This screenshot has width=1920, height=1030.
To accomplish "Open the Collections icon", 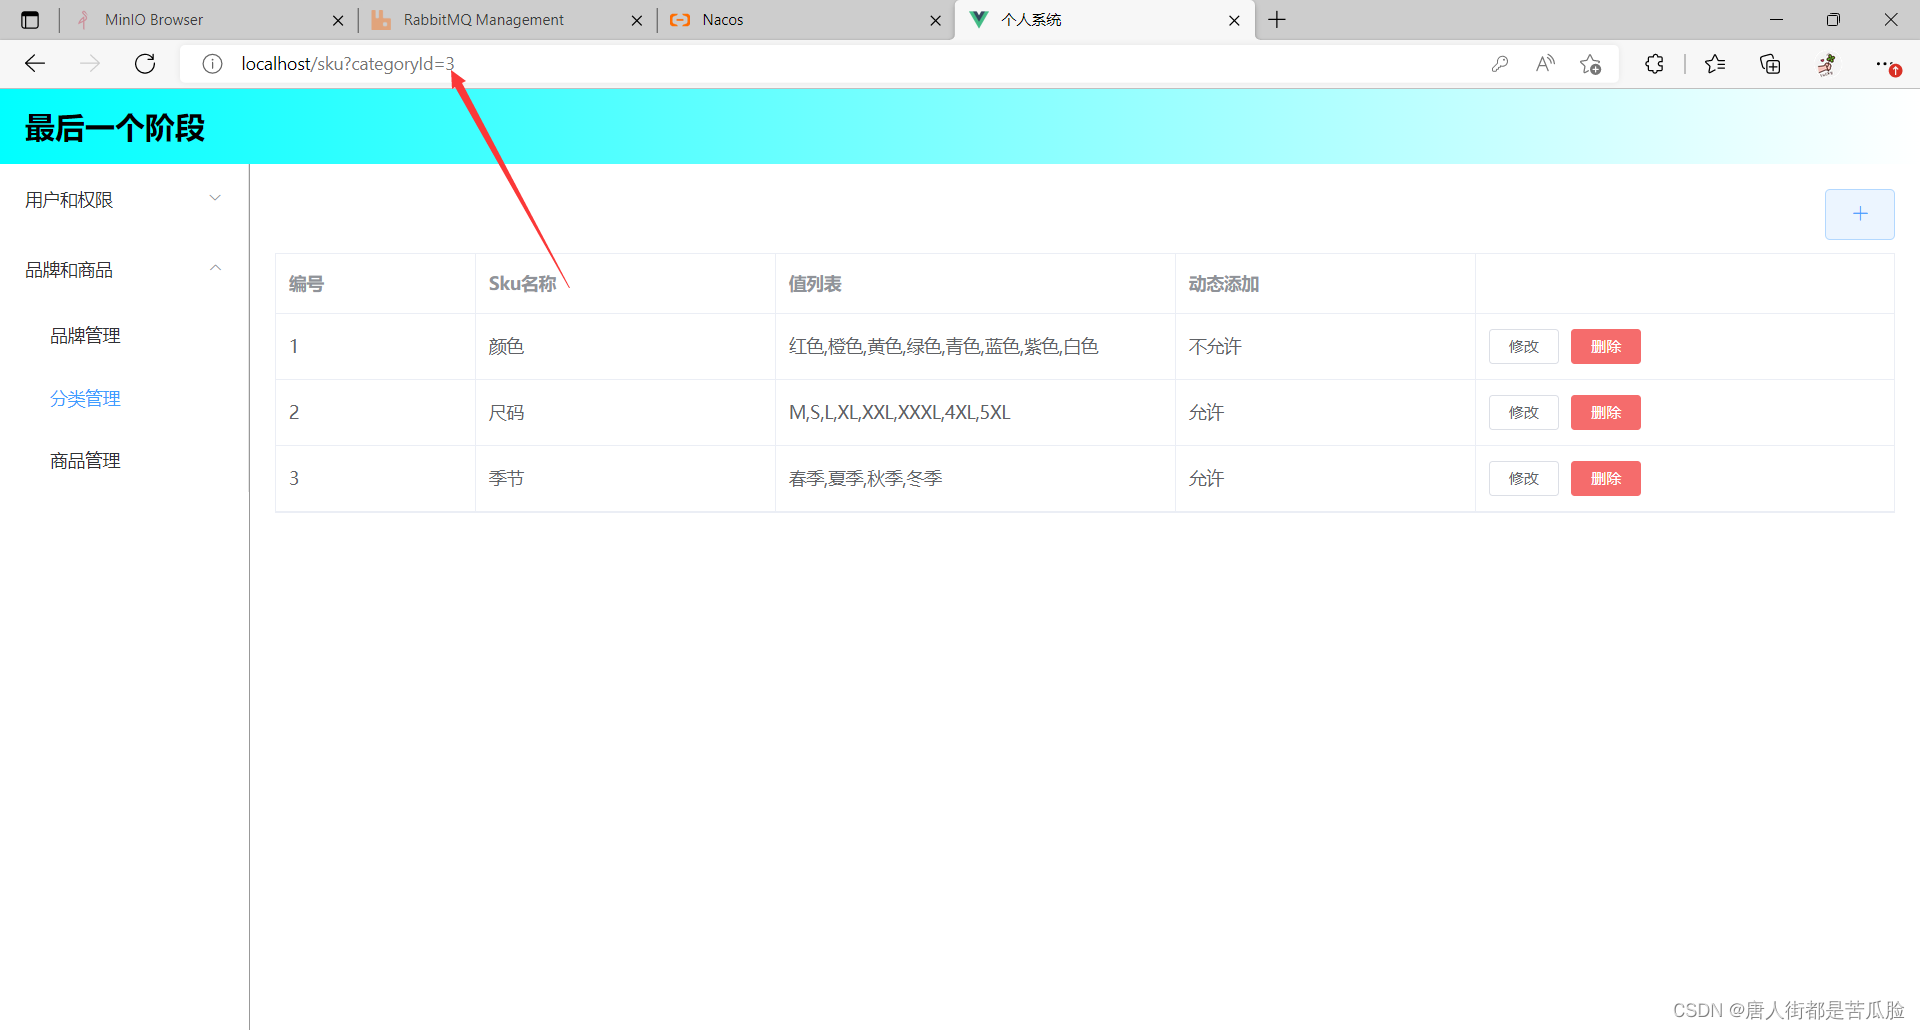I will pos(1770,64).
